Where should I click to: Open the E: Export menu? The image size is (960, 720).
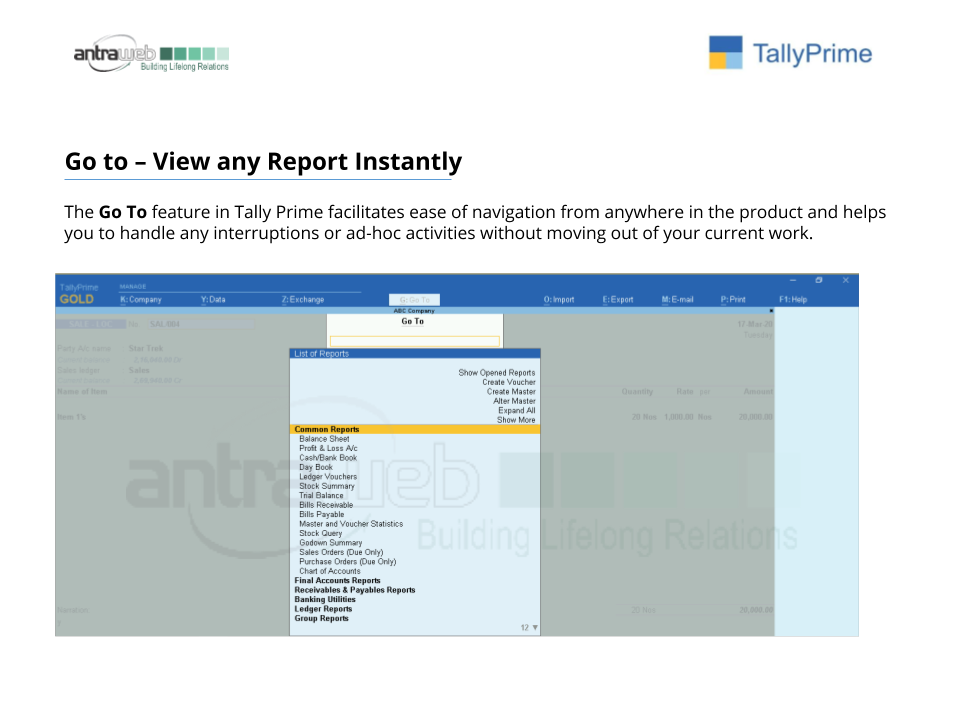coord(618,299)
